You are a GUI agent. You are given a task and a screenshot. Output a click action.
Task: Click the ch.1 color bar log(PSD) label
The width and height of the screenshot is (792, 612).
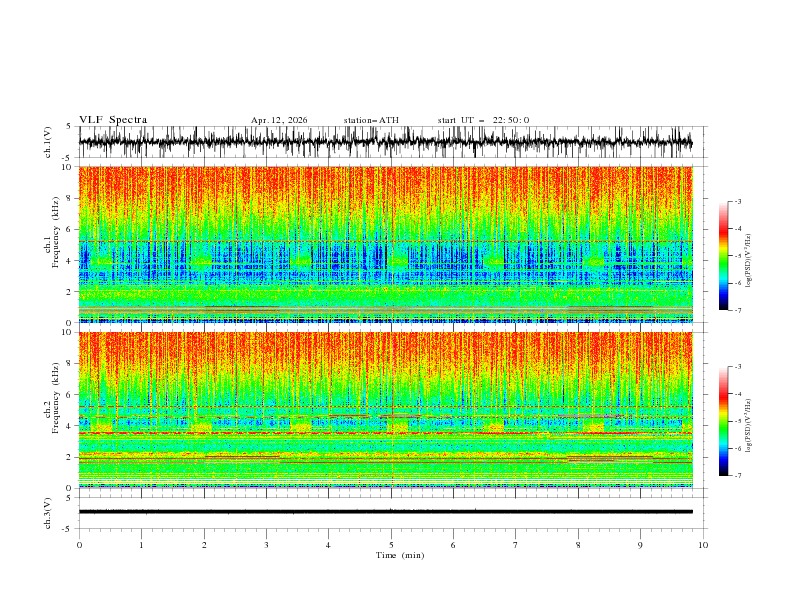tap(749, 261)
